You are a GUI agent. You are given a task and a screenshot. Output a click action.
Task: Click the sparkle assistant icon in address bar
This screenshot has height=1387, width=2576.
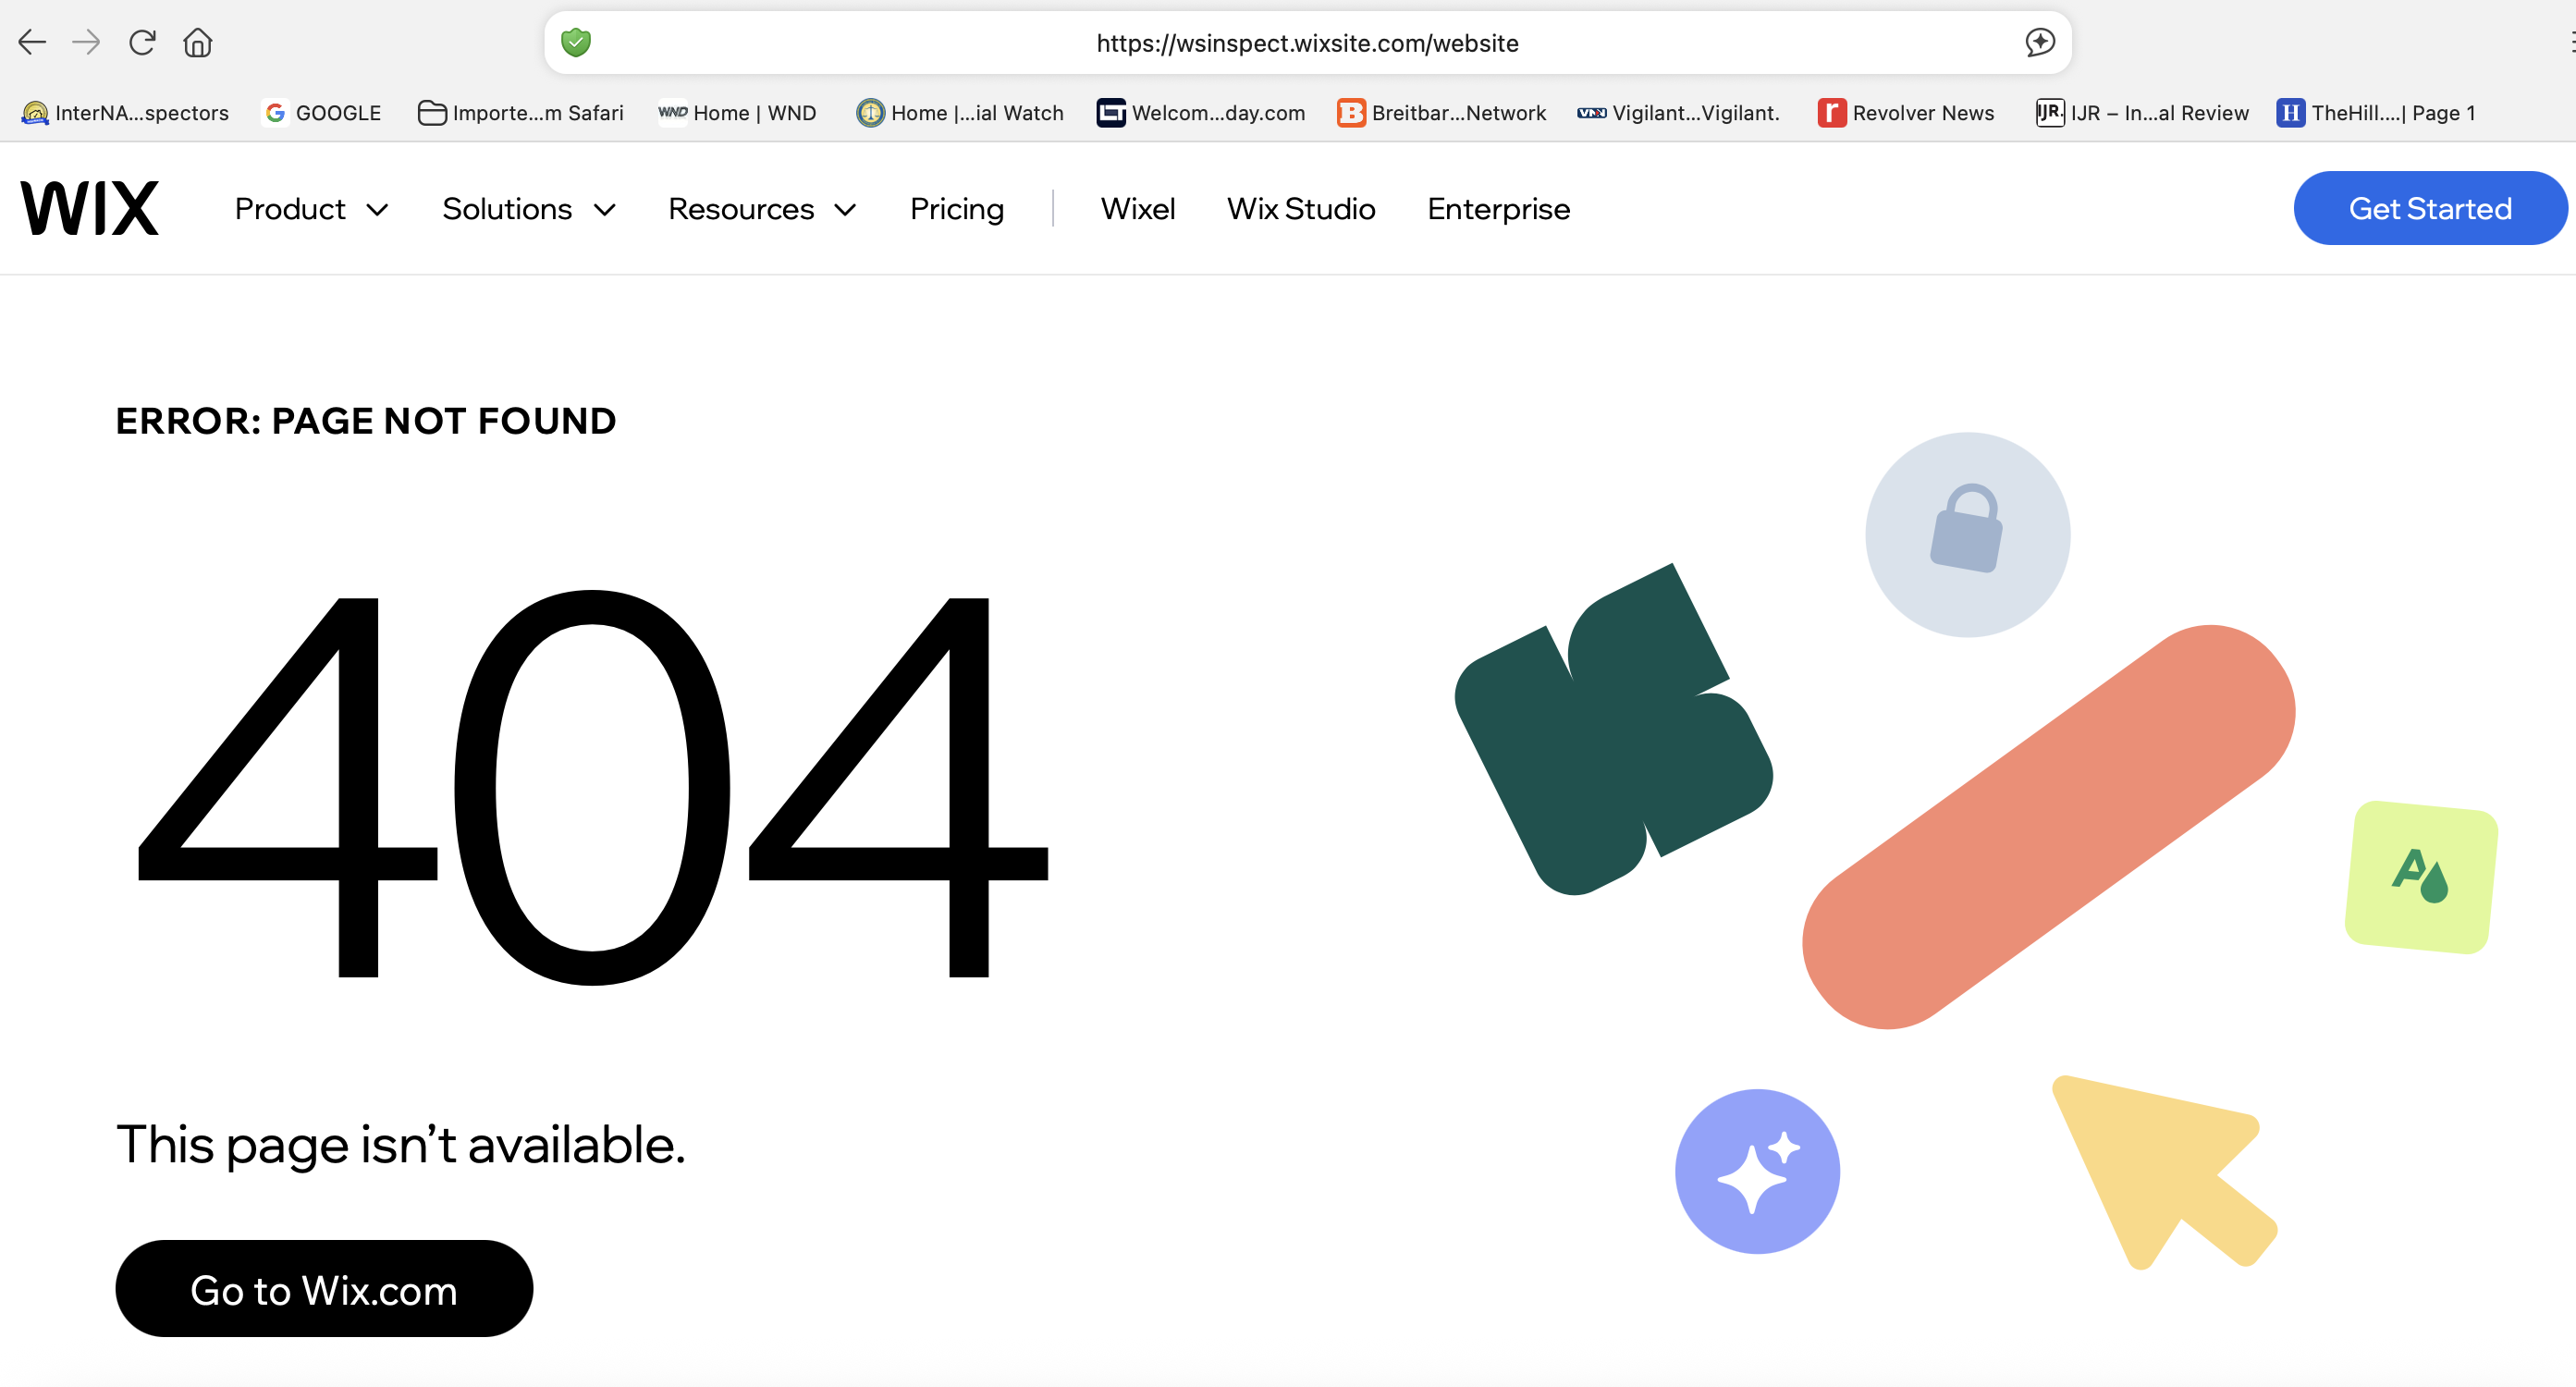[2040, 42]
